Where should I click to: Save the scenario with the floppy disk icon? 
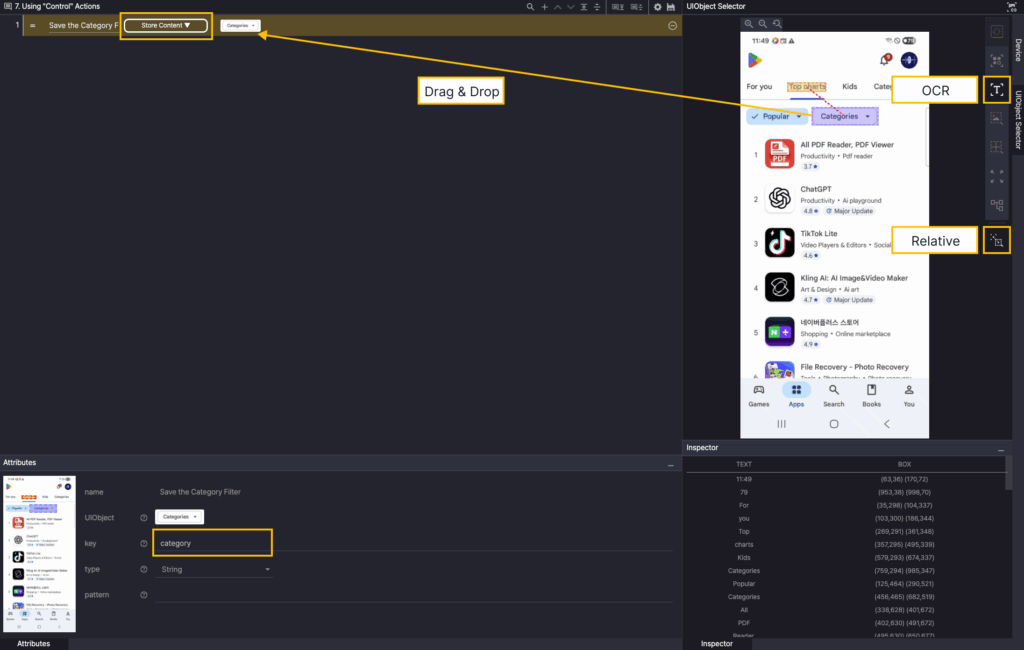670,7
